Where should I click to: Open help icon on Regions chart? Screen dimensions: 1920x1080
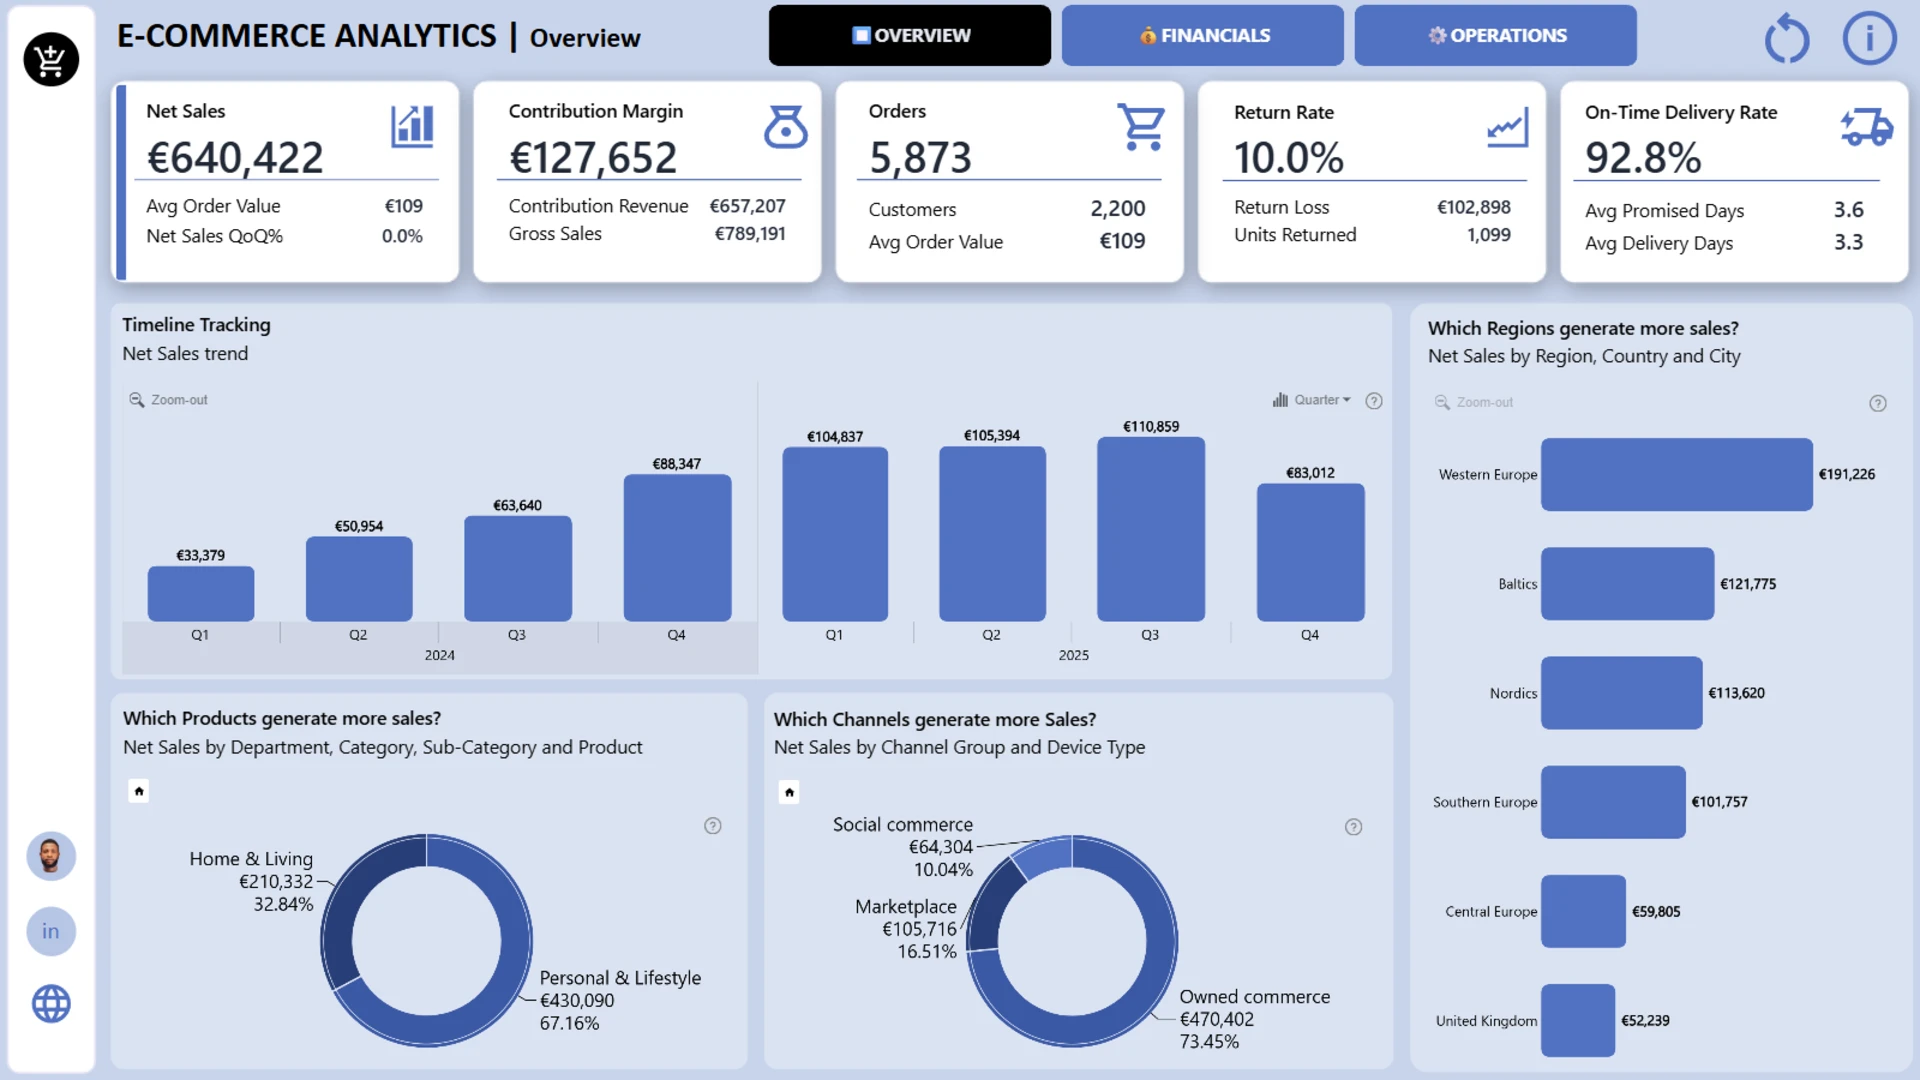click(x=1878, y=403)
